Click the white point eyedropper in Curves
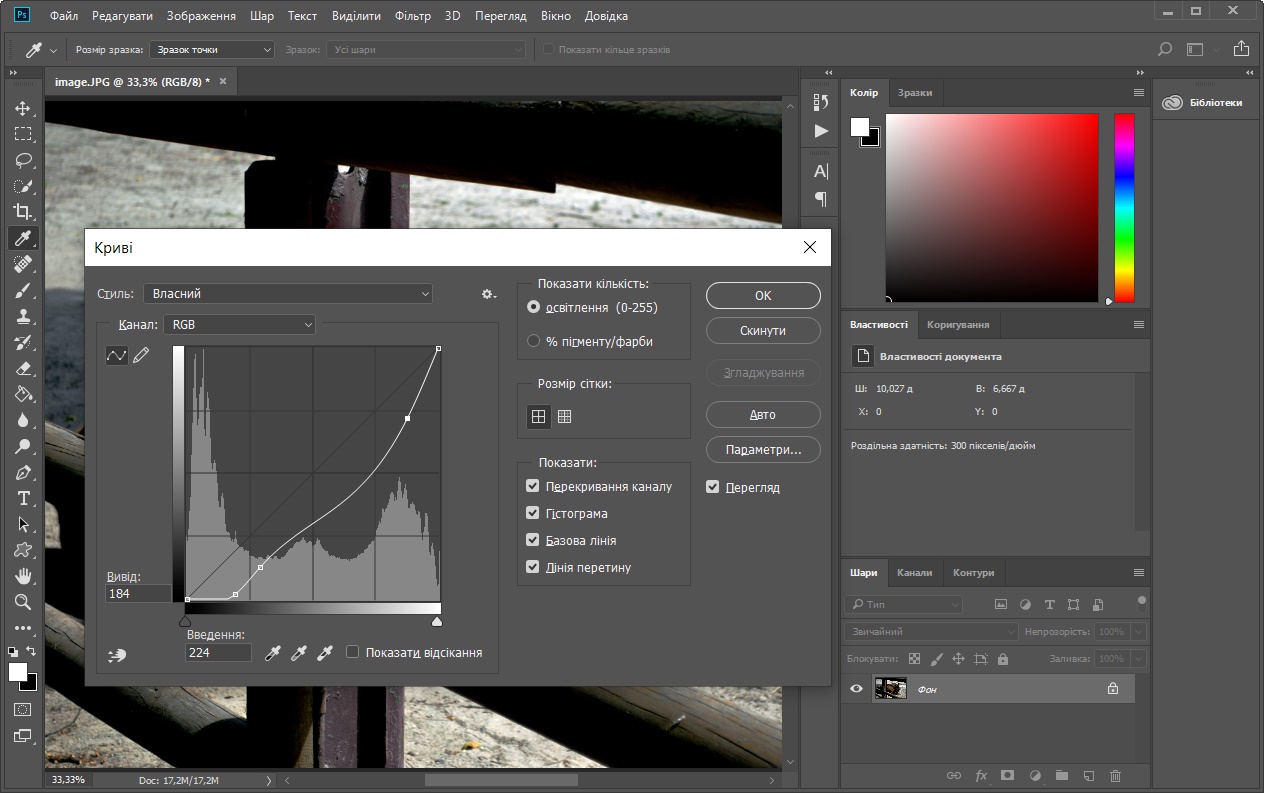This screenshot has width=1264, height=793. coord(324,652)
